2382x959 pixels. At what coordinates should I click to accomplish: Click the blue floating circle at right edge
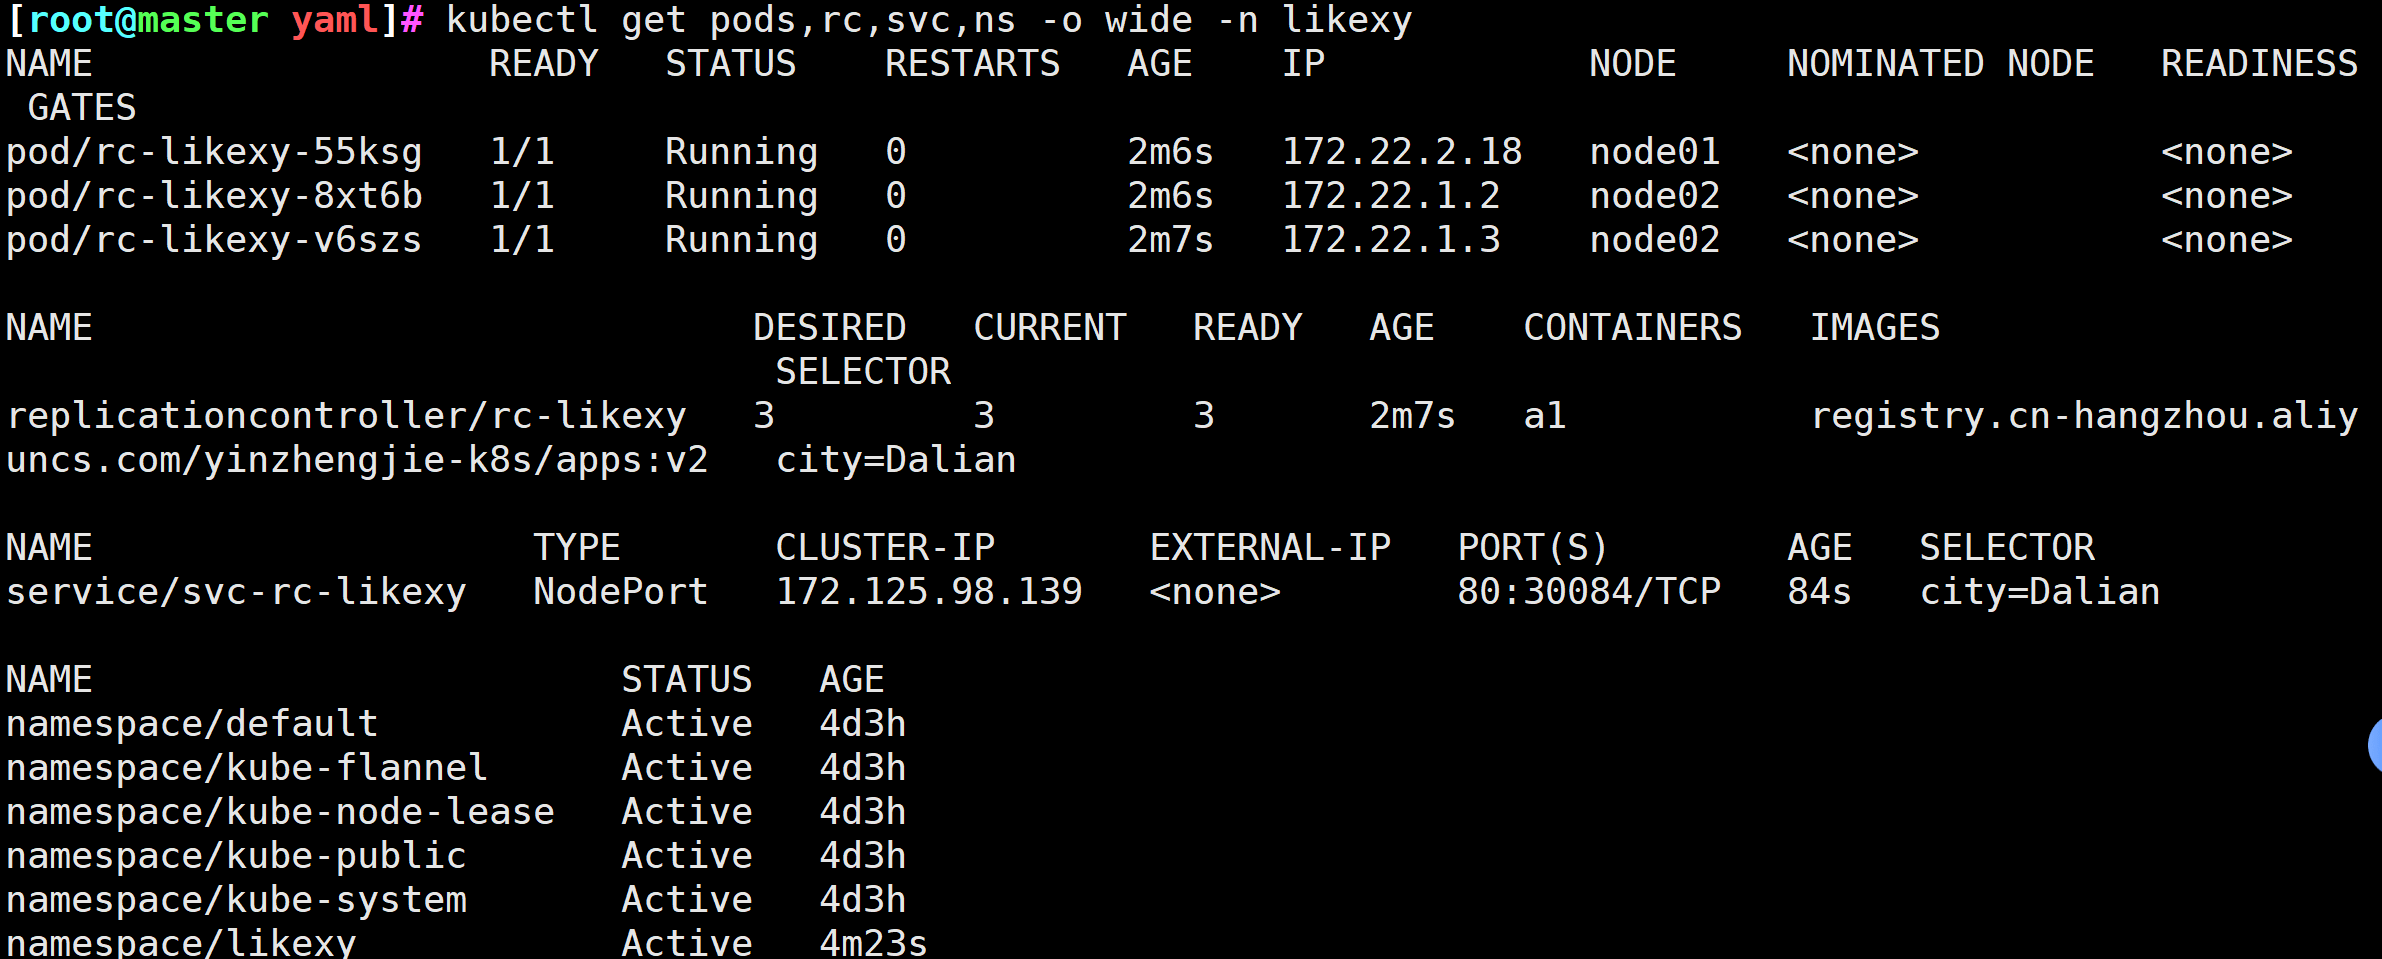pyautogui.click(x=2374, y=744)
